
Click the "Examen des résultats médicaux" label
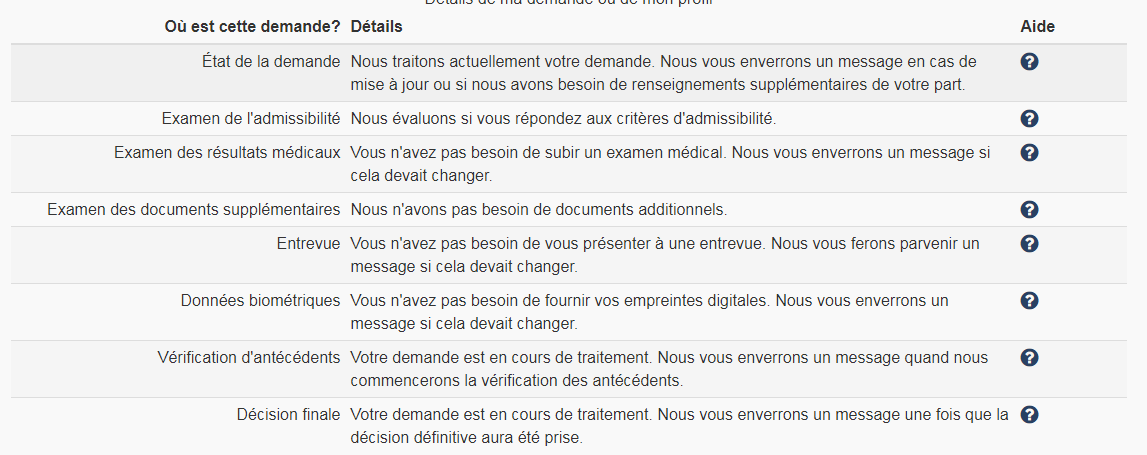pos(227,152)
